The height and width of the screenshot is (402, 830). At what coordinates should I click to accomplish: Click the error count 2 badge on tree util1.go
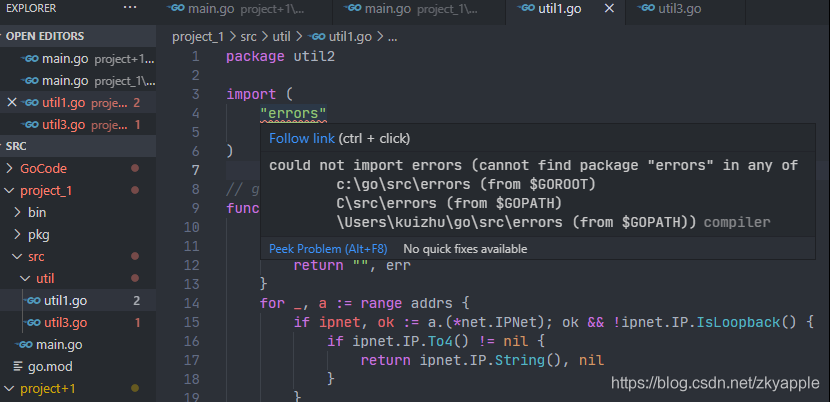click(137, 301)
